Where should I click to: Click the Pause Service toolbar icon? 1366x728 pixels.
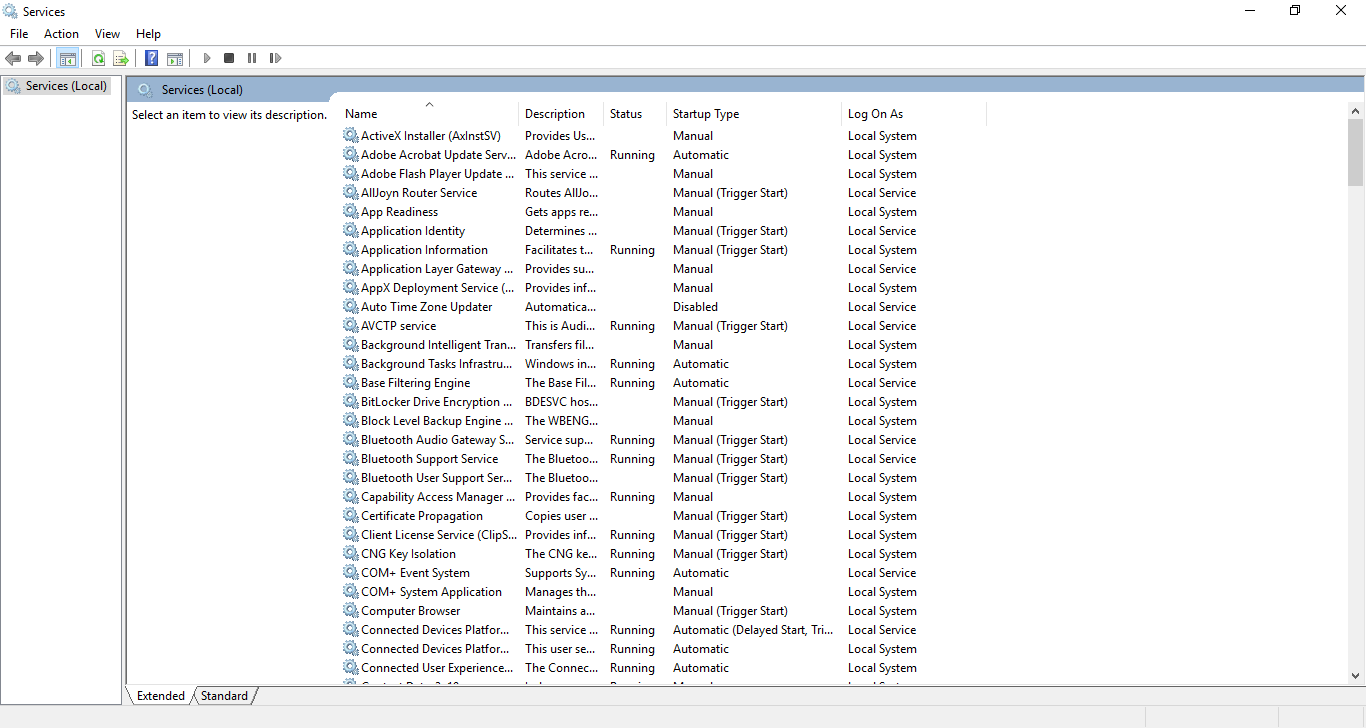point(252,59)
